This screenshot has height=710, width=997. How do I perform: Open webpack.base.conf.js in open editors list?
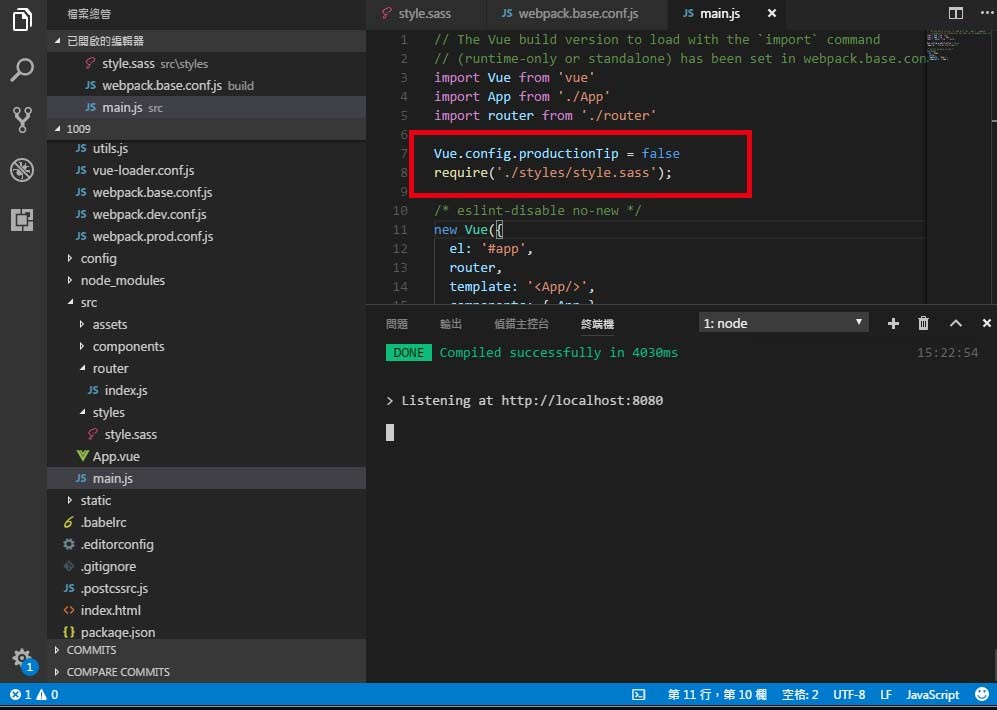click(x=207, y=86)
